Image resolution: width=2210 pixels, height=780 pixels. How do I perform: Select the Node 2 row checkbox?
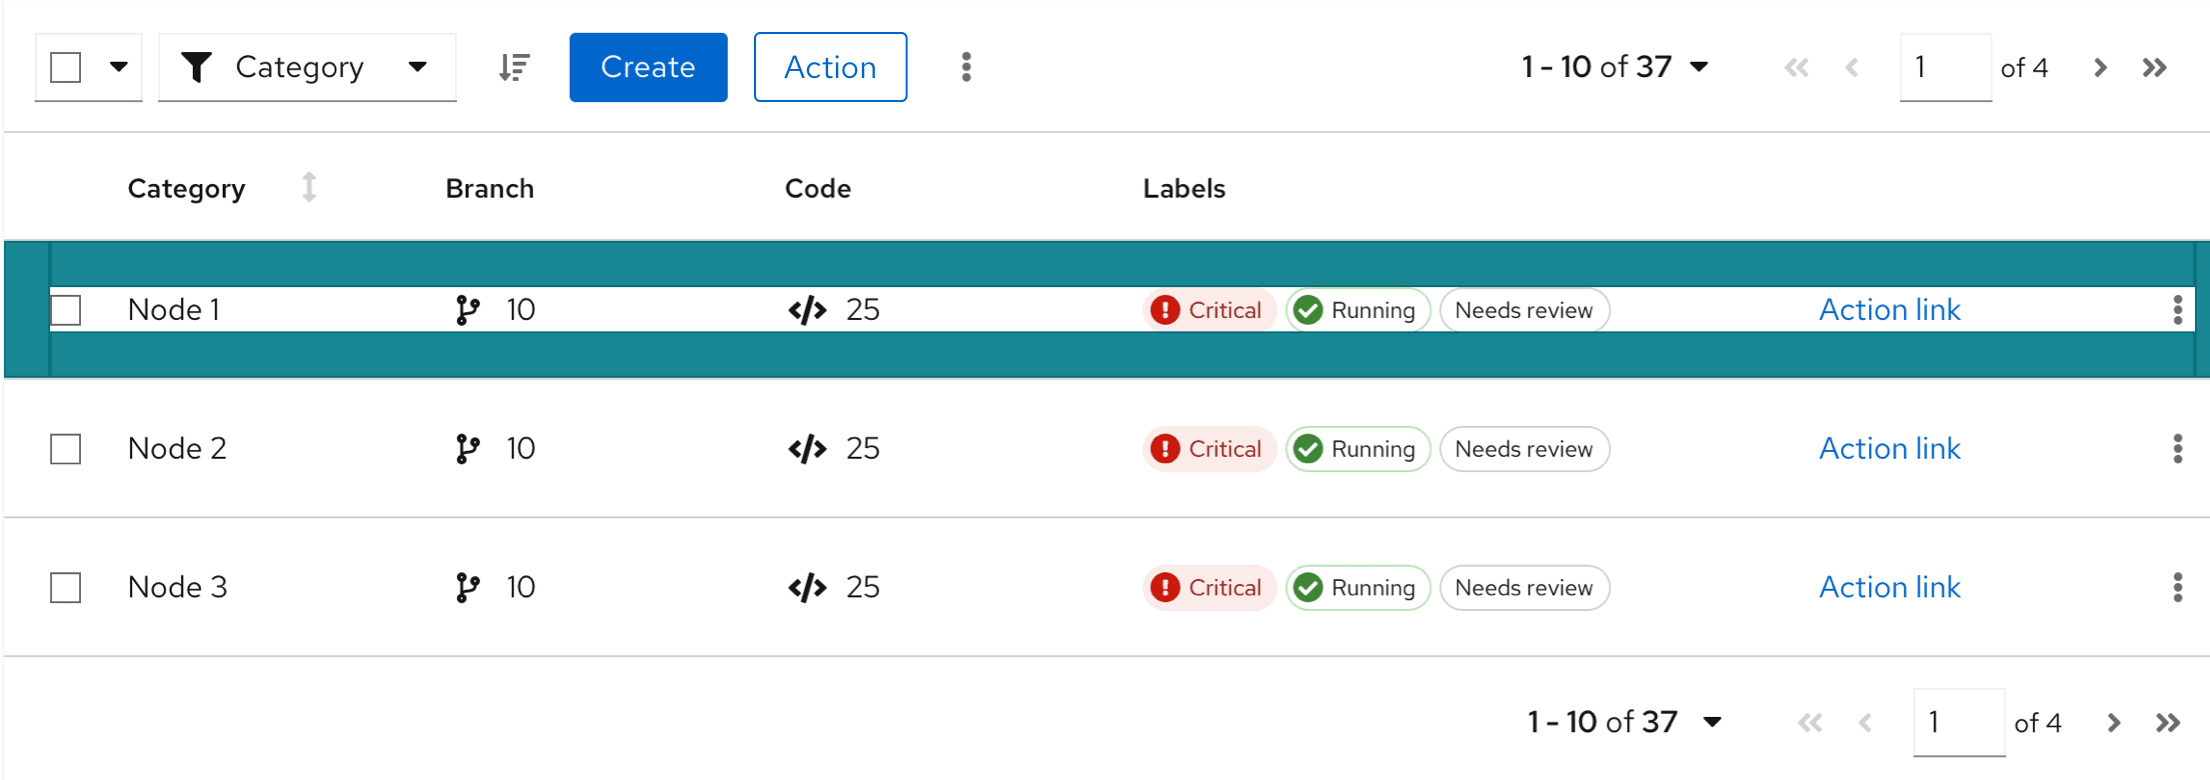coord(66,449)
